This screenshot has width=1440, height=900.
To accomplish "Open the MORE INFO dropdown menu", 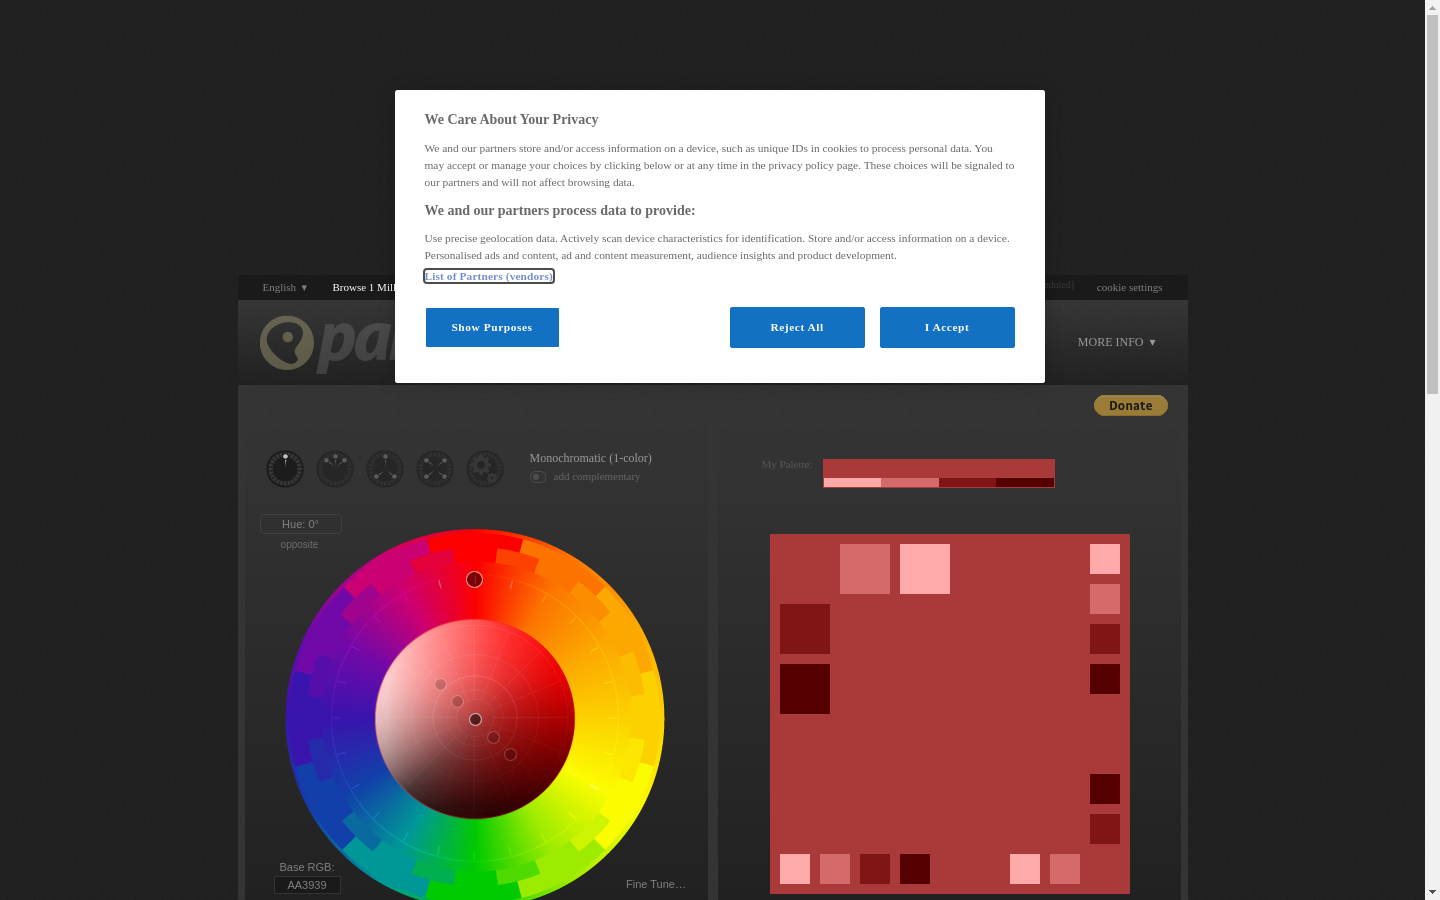I will pyautogui.click(x=1116, y=342).
